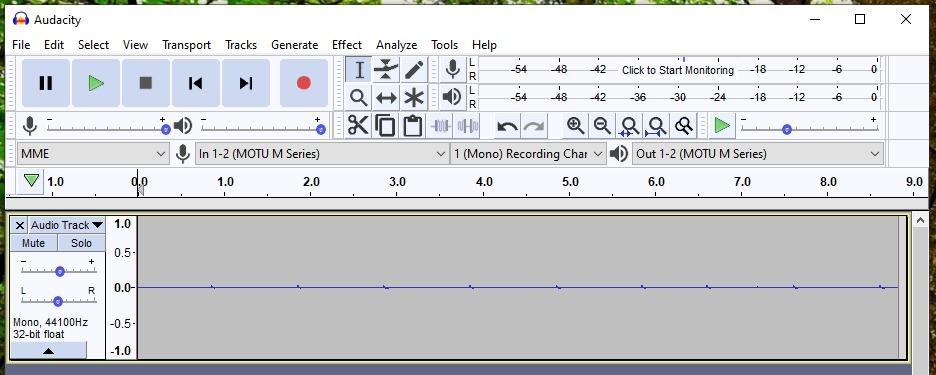Open the Generate menu
Screen dimensions: 936x375
click(294, 45)
